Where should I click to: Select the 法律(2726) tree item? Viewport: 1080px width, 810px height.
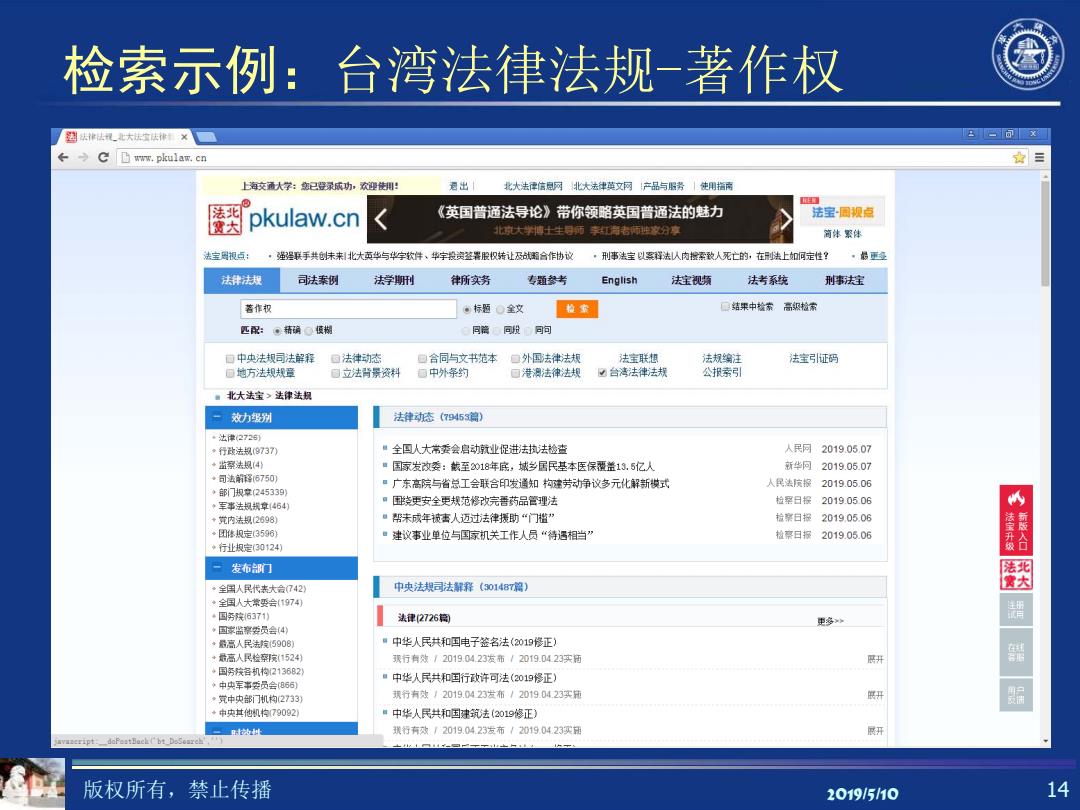pyautogui.click(x=240, y=438)
